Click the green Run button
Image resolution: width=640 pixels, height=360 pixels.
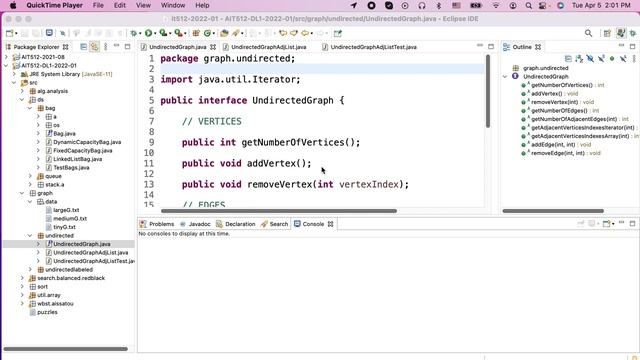click(148, 33)
